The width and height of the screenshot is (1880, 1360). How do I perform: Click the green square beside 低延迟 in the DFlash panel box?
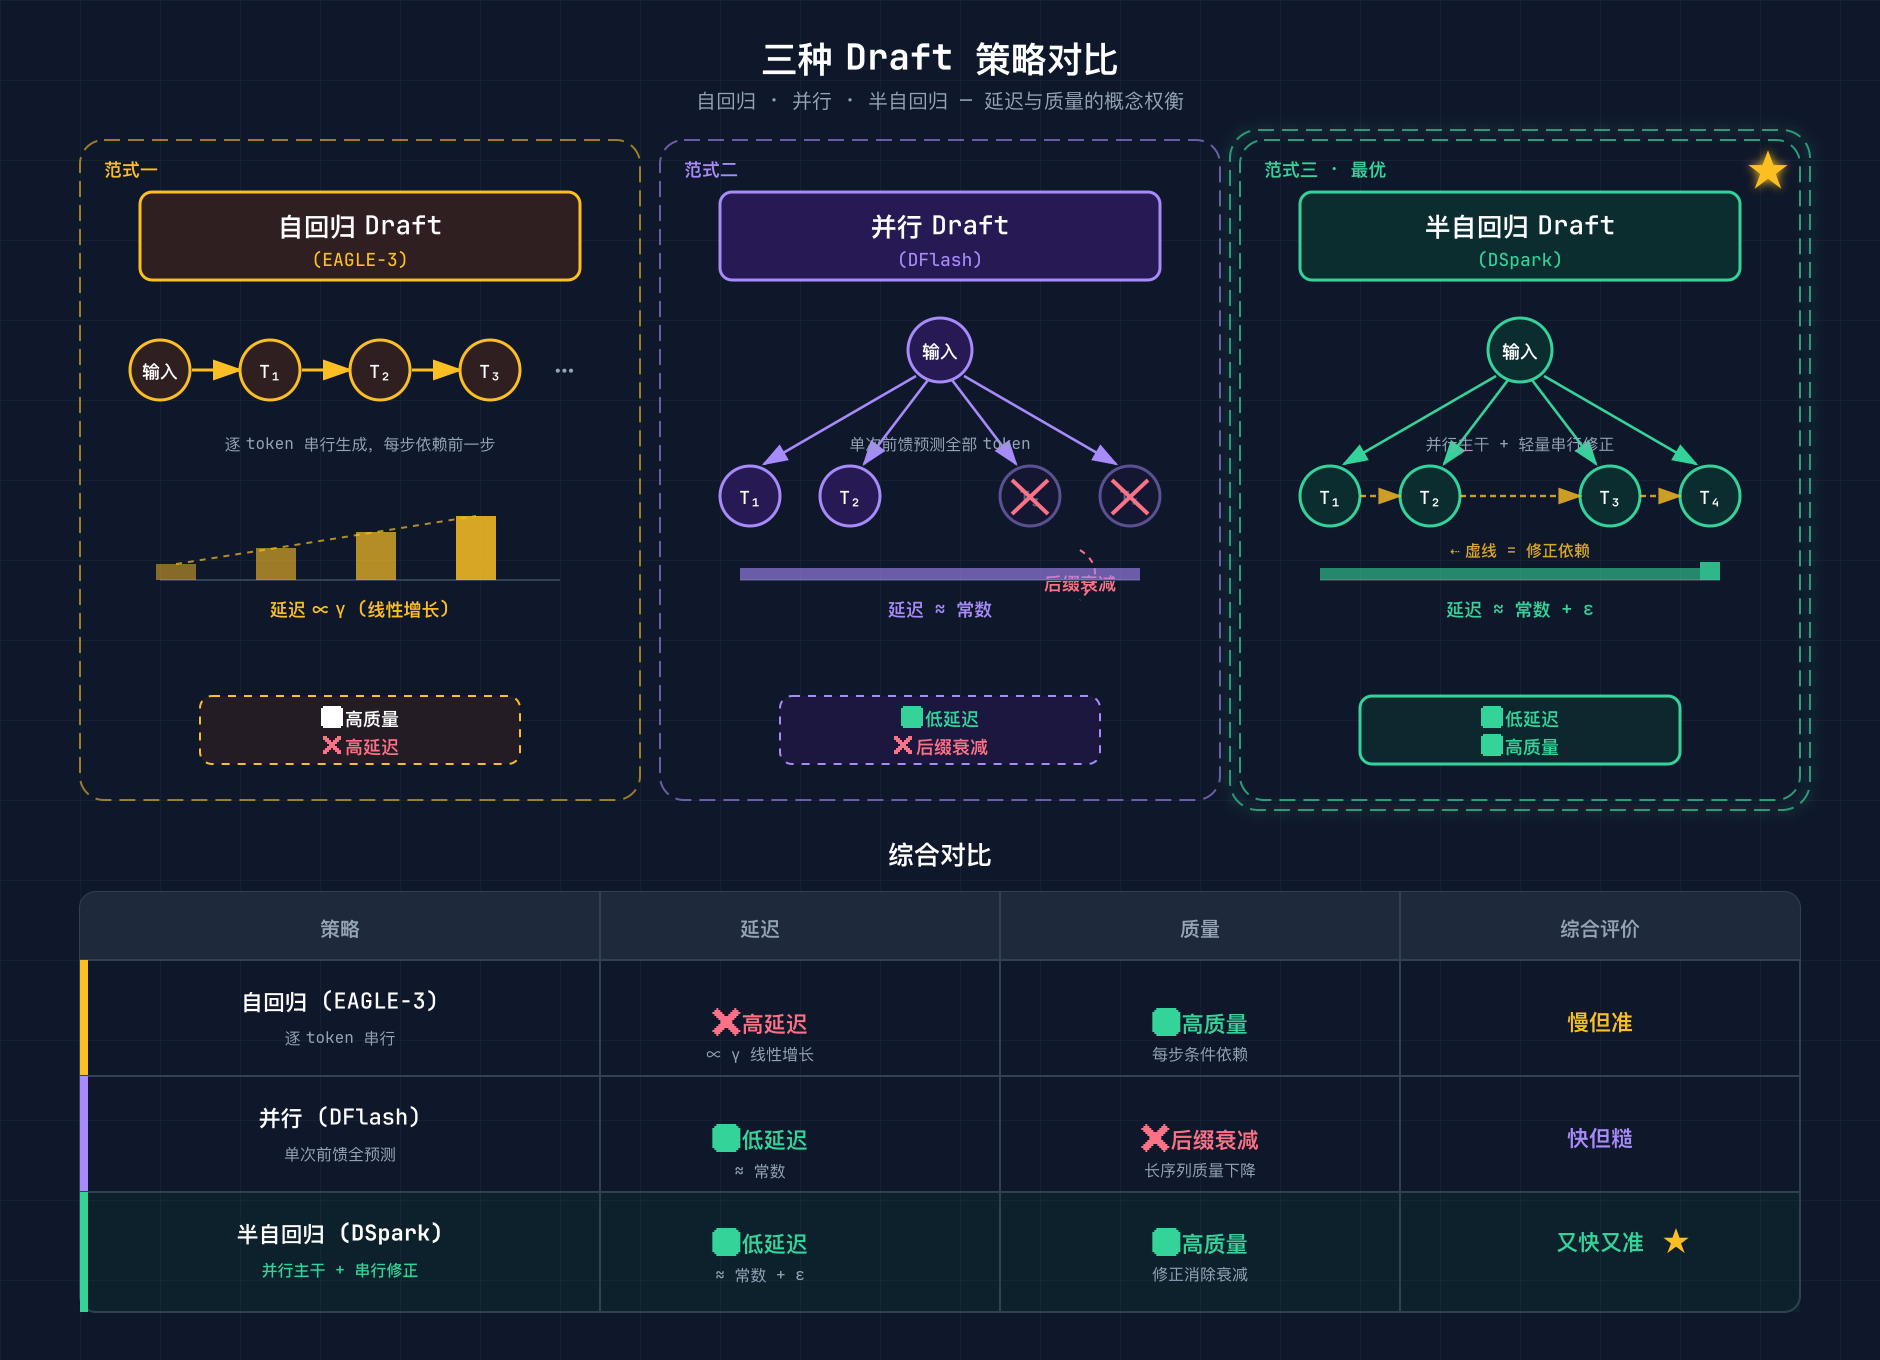pos(912,717)
